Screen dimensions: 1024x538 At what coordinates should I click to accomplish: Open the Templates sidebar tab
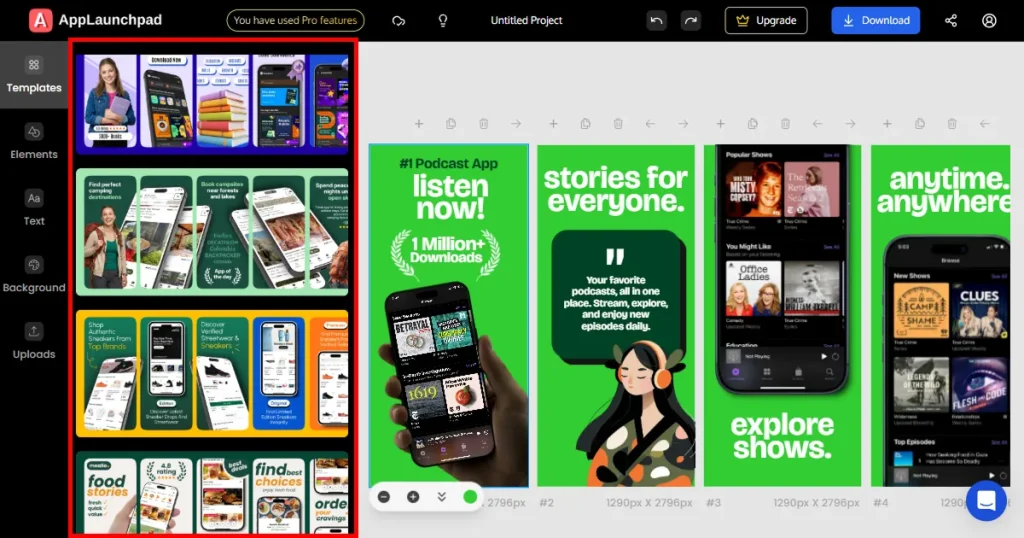34,75
